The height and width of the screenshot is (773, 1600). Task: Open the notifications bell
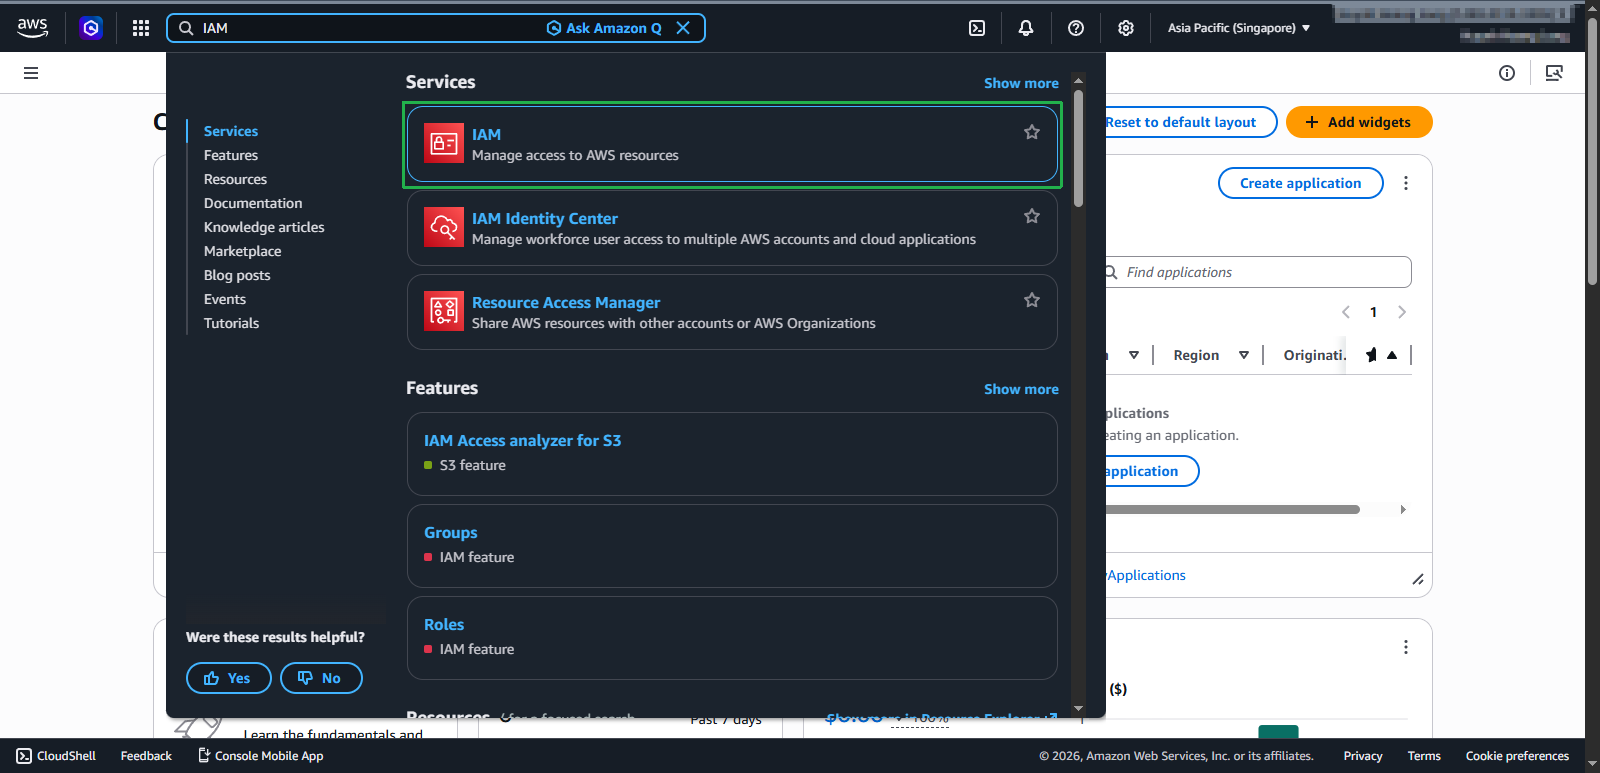tap(1026, 28)
